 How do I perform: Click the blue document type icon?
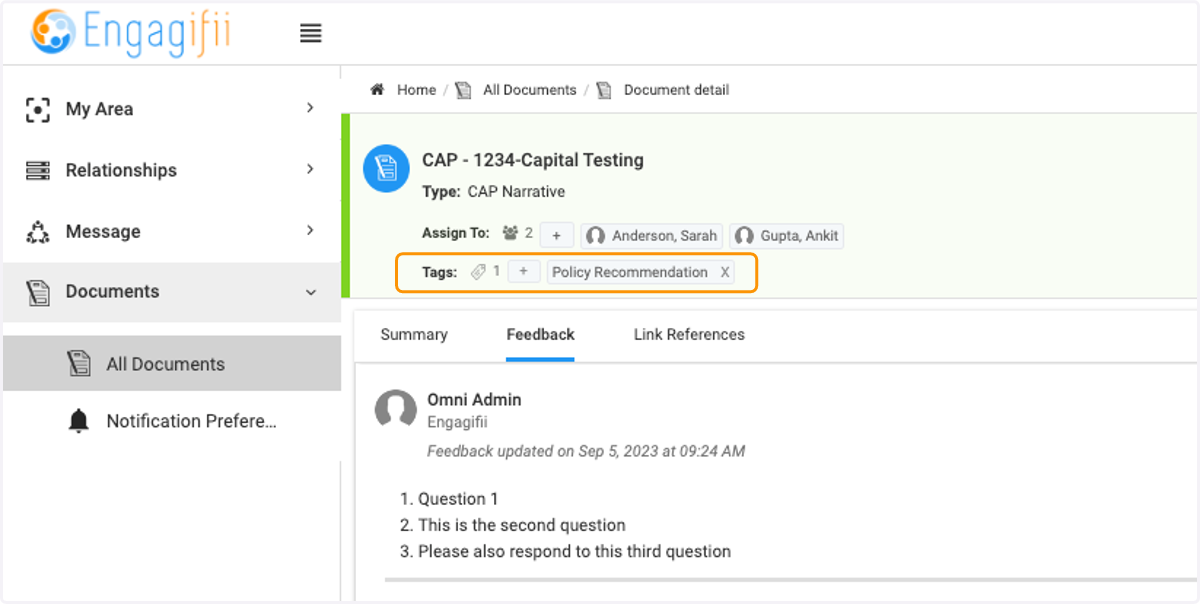(386, 169)
